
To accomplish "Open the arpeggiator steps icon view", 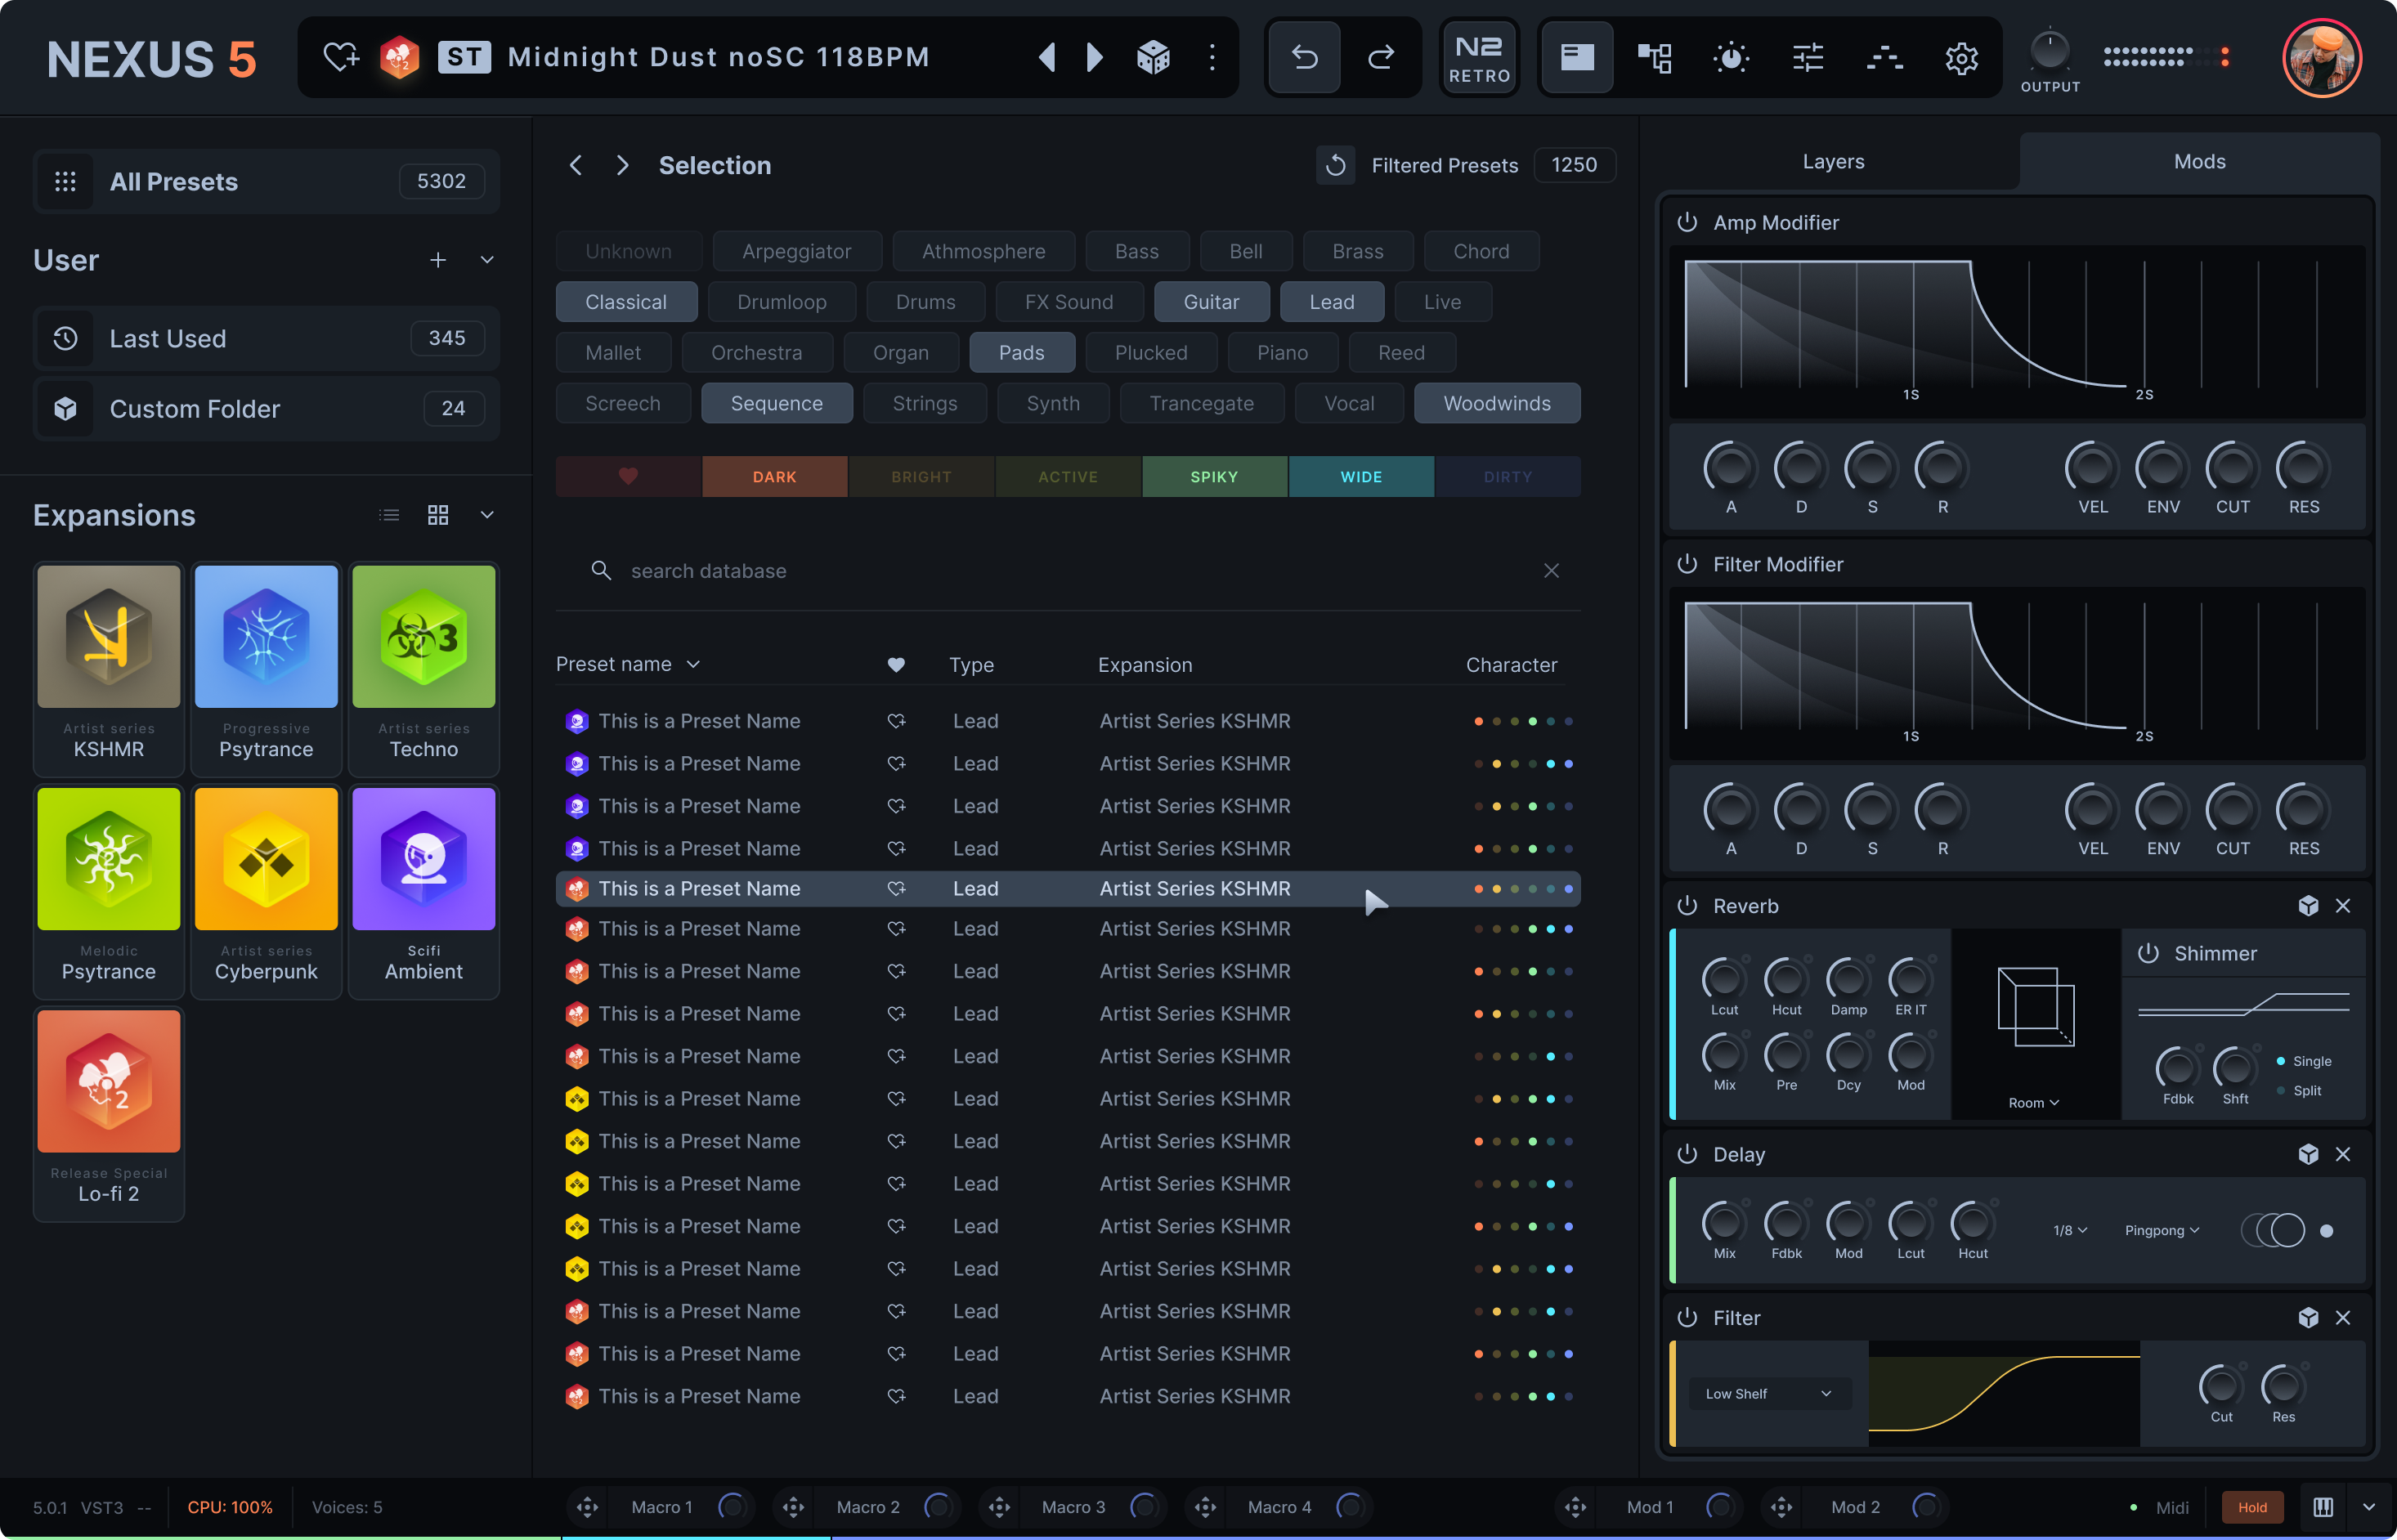I will 1885,57.
